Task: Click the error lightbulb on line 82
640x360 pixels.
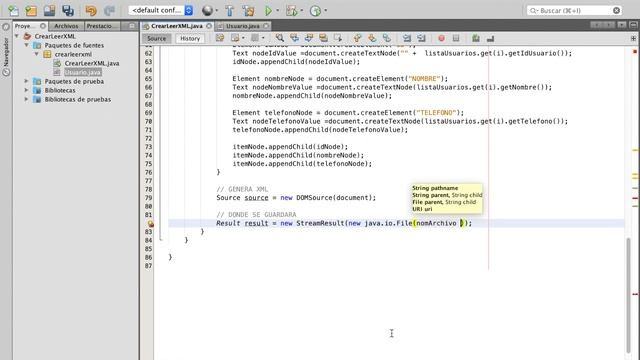Action: point(150,223)
